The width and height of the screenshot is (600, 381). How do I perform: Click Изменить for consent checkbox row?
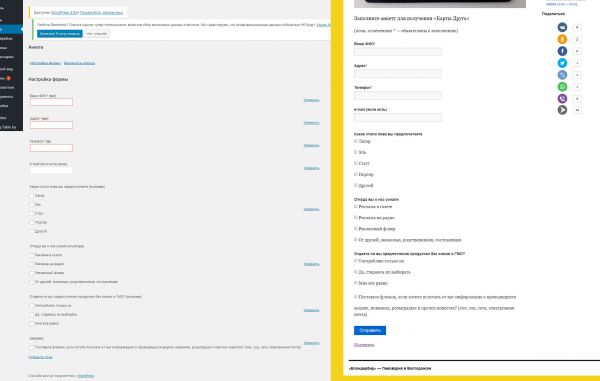tap(311, 343)
